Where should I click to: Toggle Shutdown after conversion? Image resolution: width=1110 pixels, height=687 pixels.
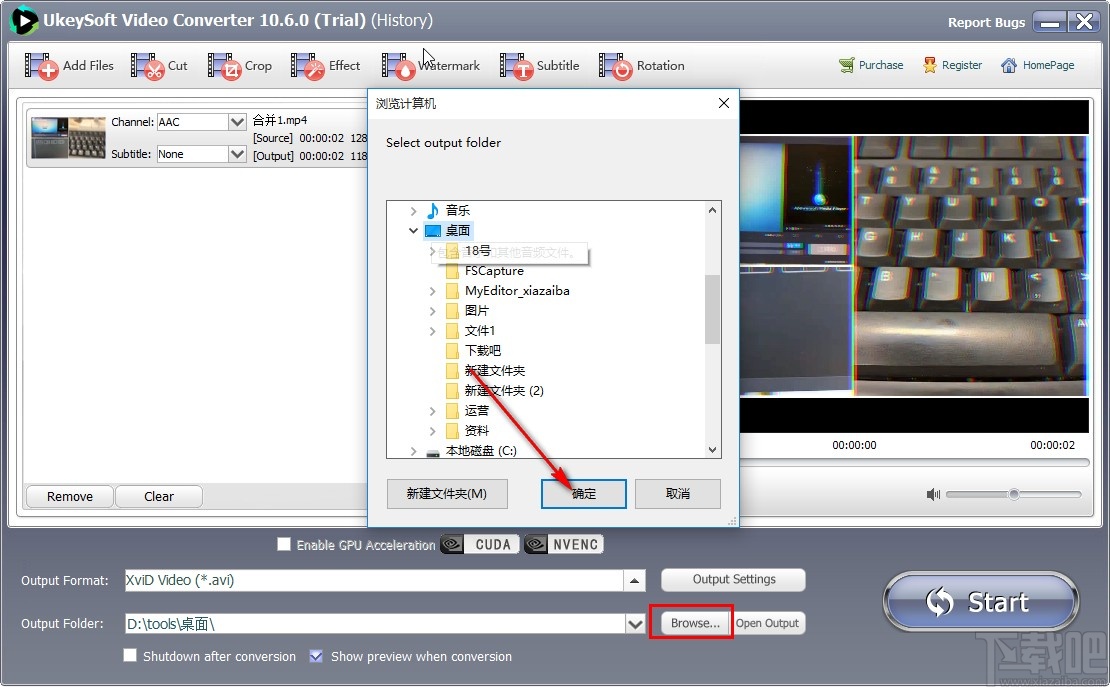(x=130, y=655)
